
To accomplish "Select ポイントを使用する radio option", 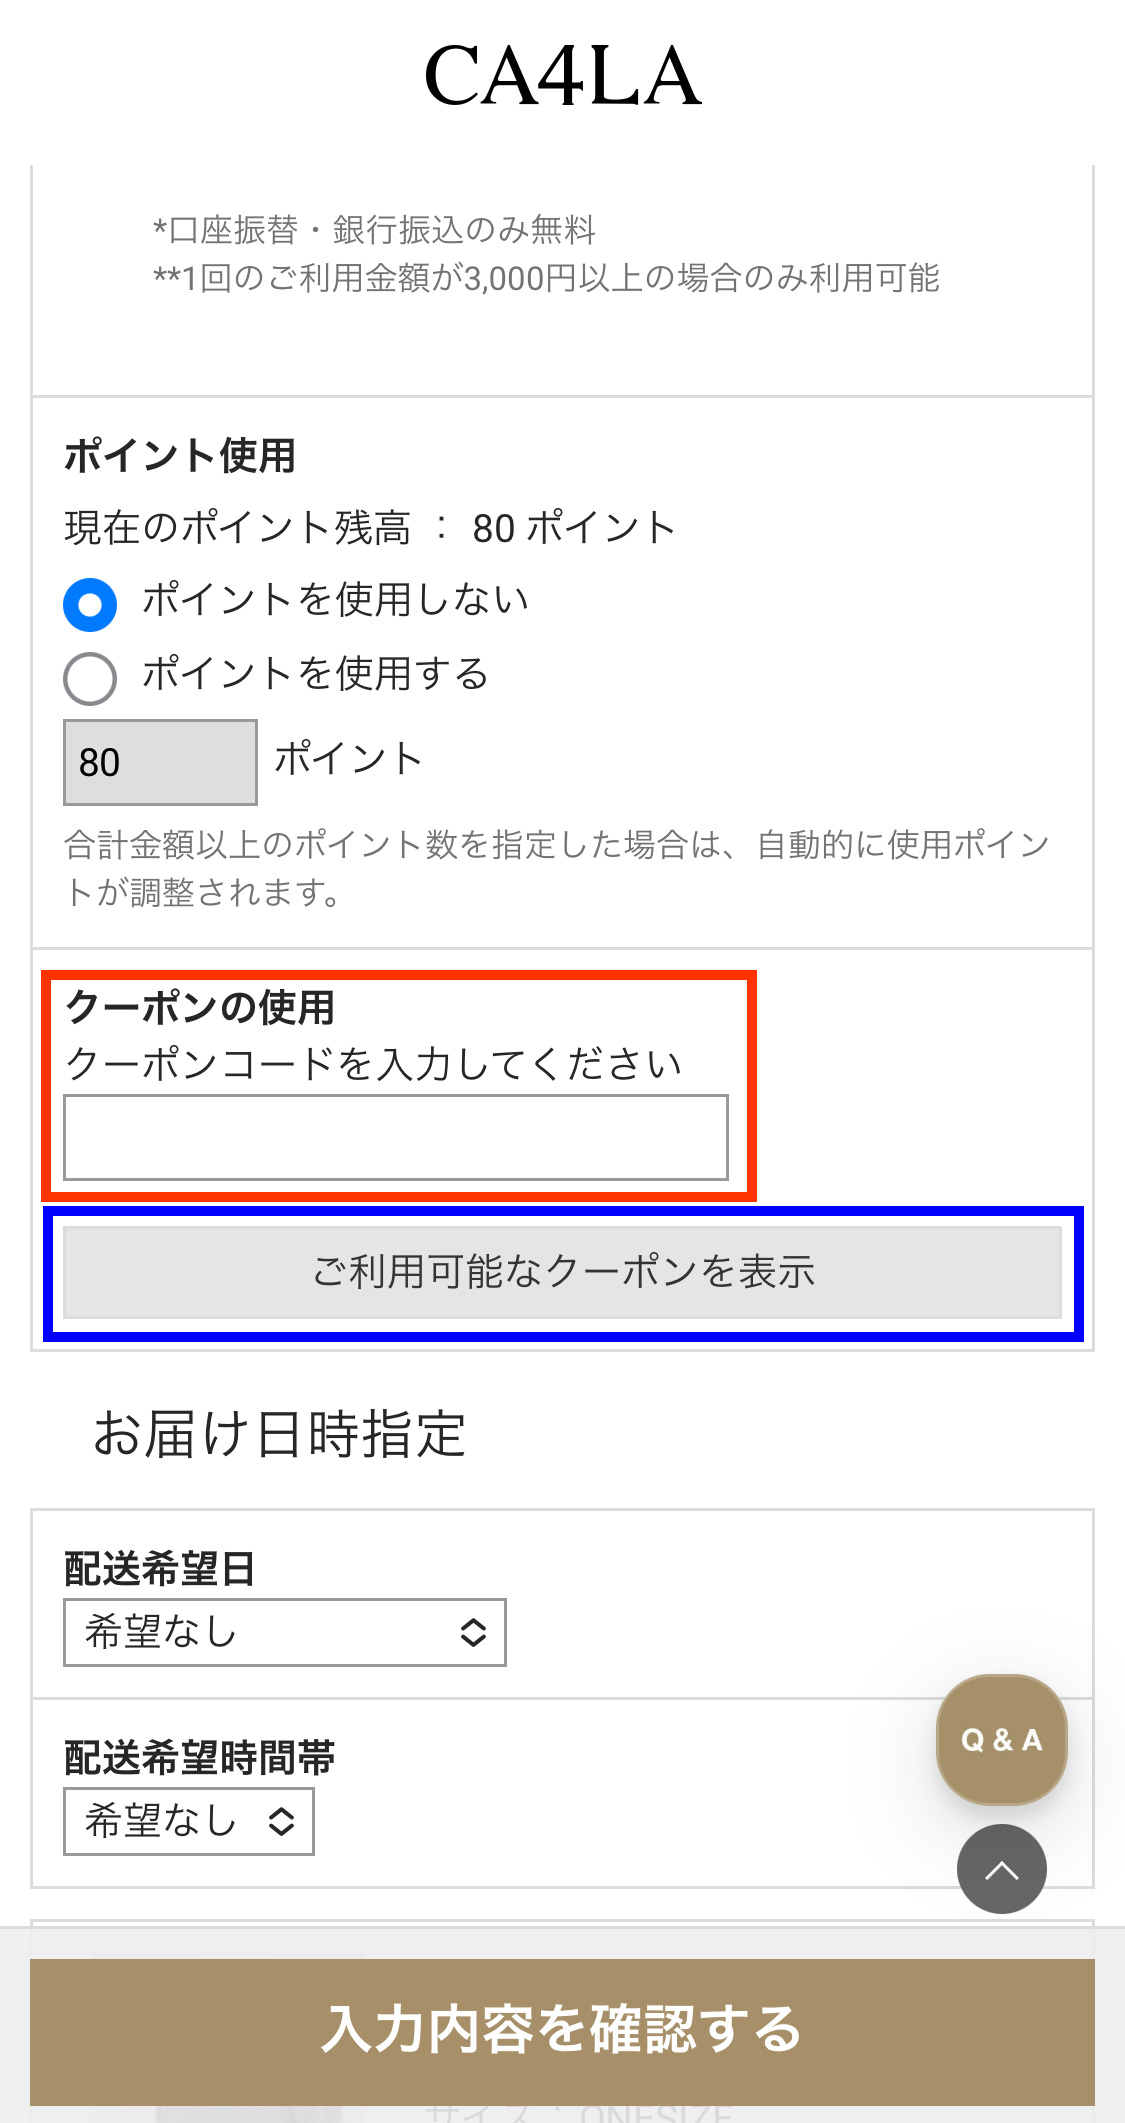I will tap(90, 679).
